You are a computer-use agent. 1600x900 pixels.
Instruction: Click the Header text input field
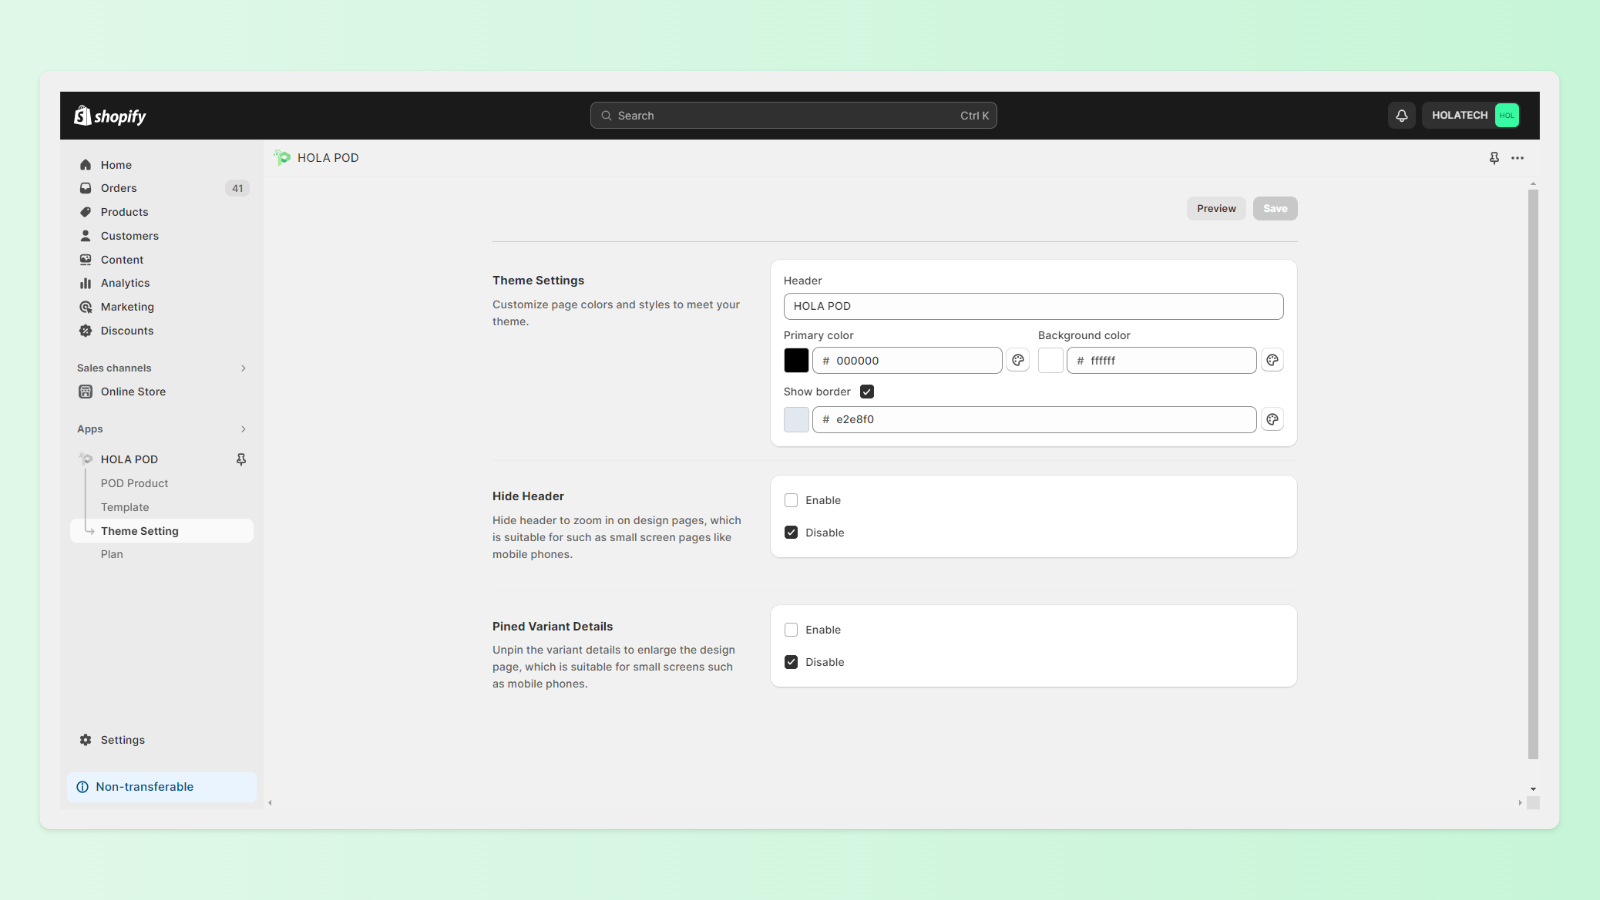(x=1033, y=306)
